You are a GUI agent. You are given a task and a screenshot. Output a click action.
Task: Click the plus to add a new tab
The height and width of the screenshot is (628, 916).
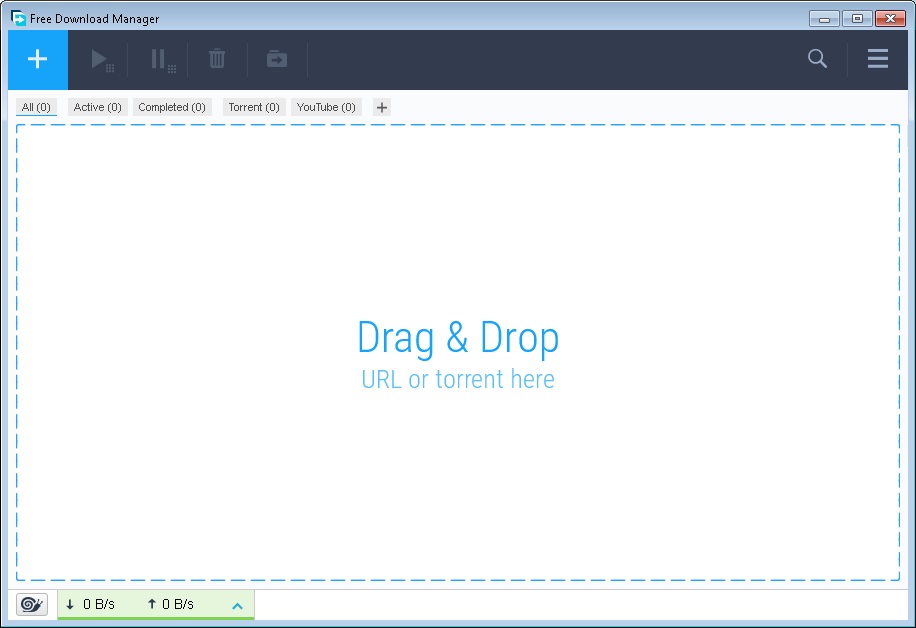pos(381,107)
